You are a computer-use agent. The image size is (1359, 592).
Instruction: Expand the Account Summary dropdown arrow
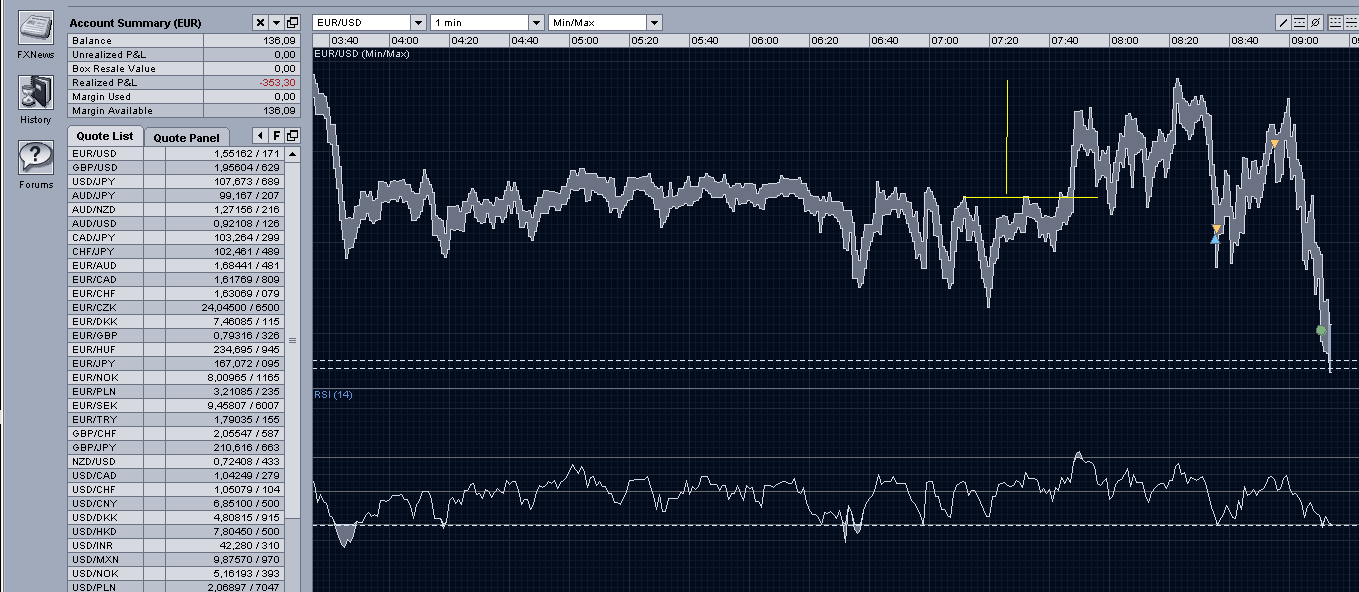[x=276, y=22]
